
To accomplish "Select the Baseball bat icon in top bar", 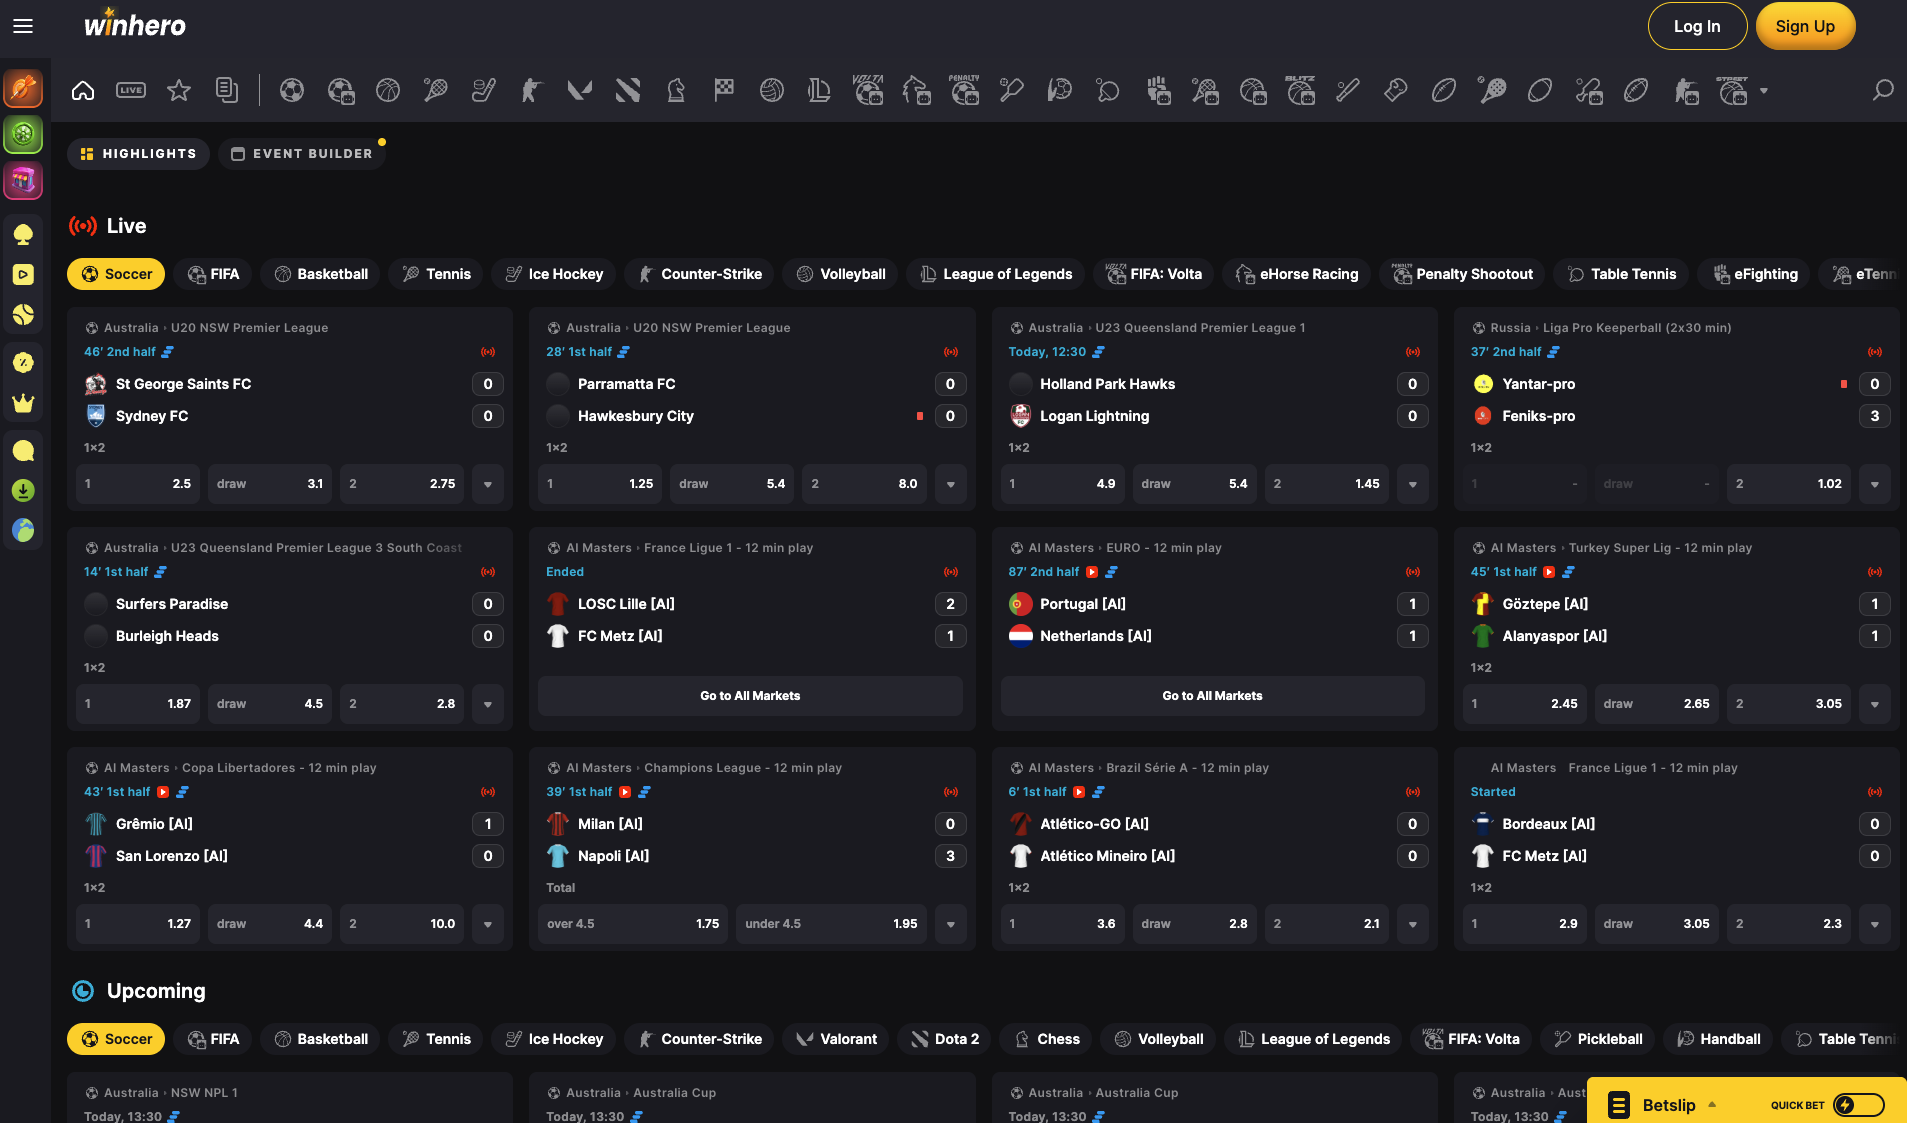I will tap(1348, 91).
